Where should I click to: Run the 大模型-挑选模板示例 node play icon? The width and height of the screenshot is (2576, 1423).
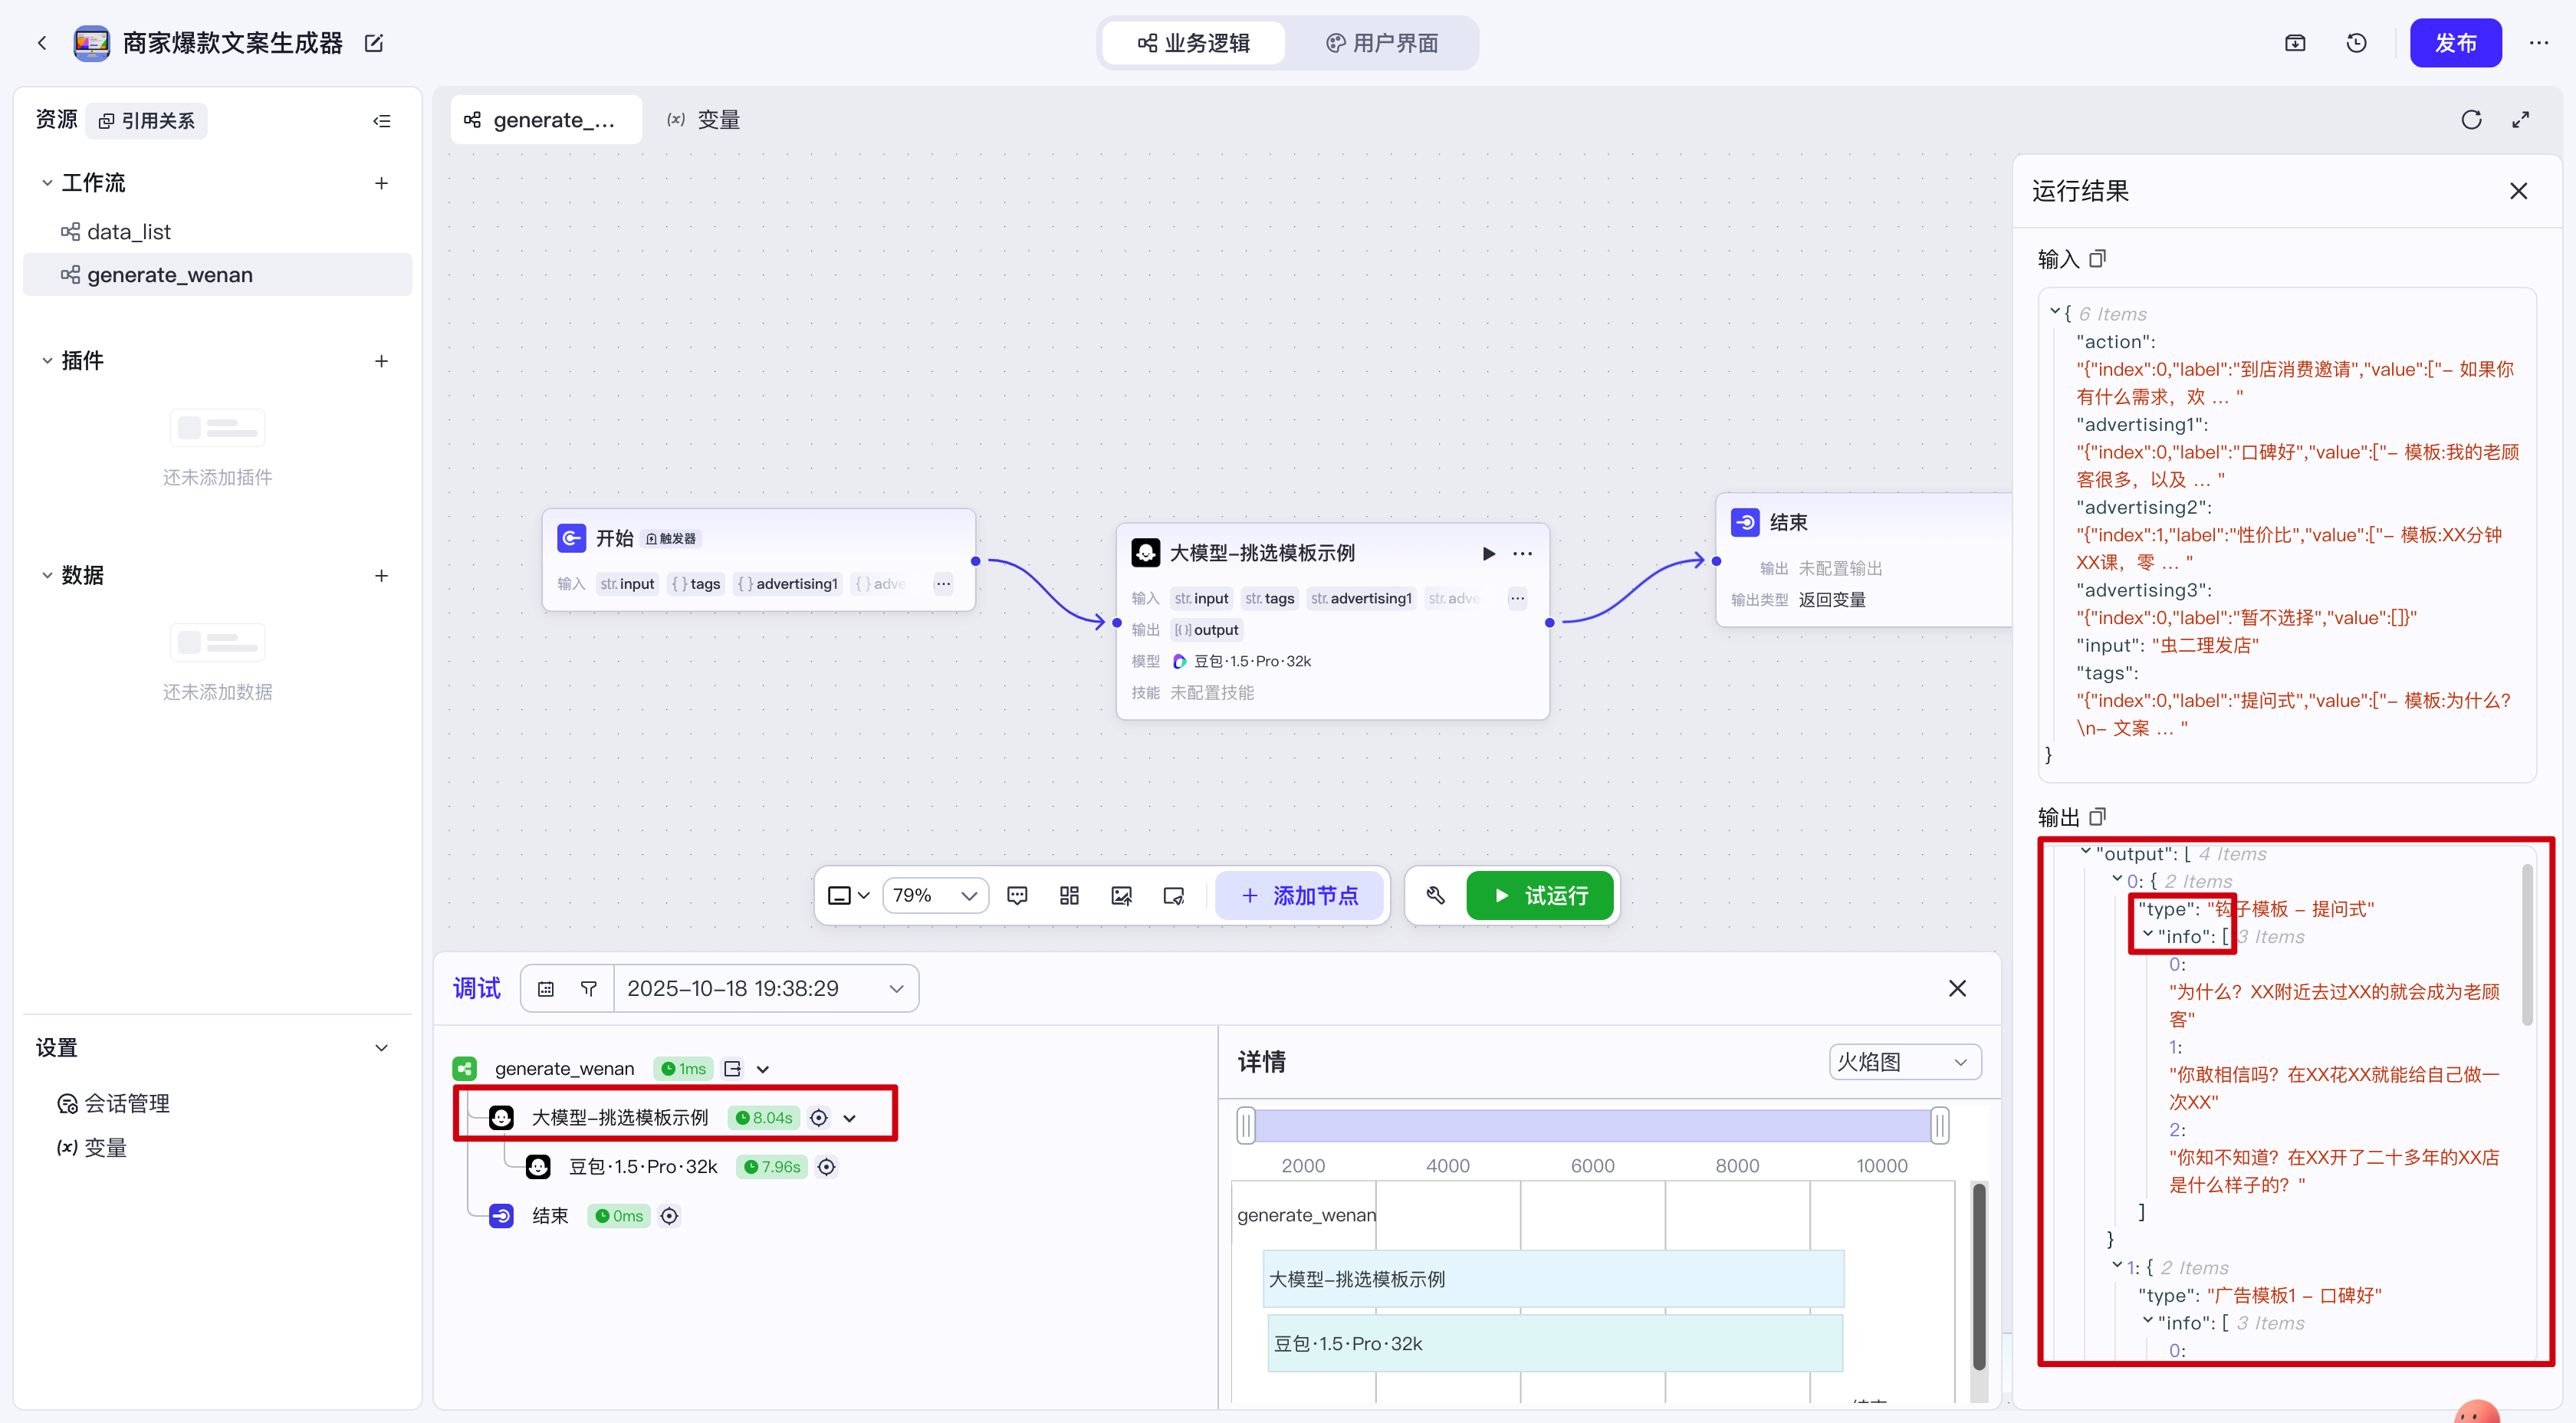(x=1488, y=553)
